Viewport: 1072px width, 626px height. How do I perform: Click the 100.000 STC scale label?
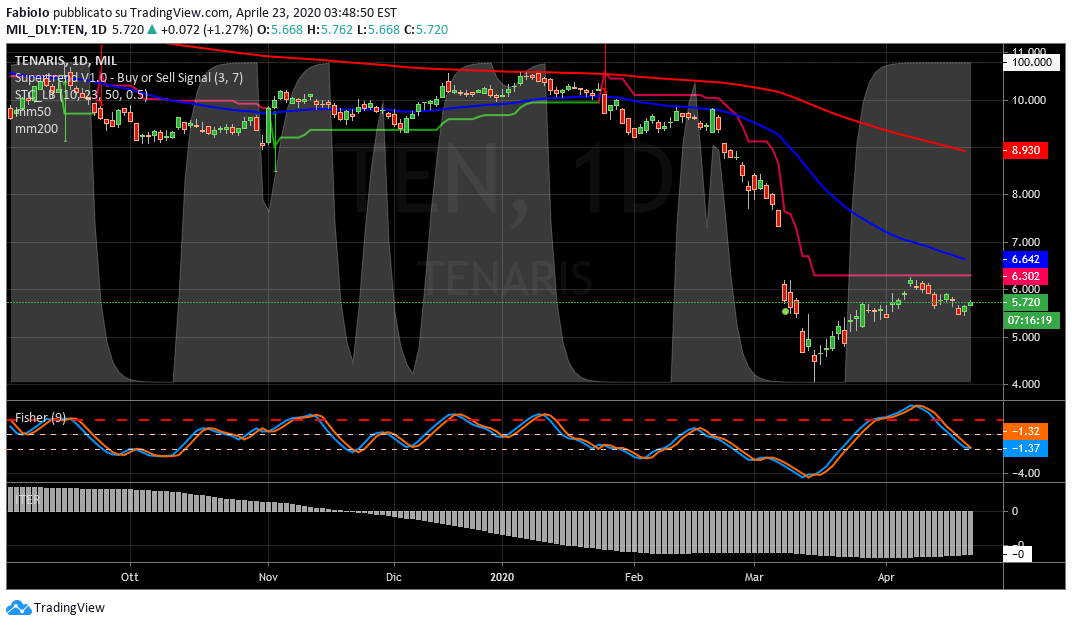coord(1029,62)
